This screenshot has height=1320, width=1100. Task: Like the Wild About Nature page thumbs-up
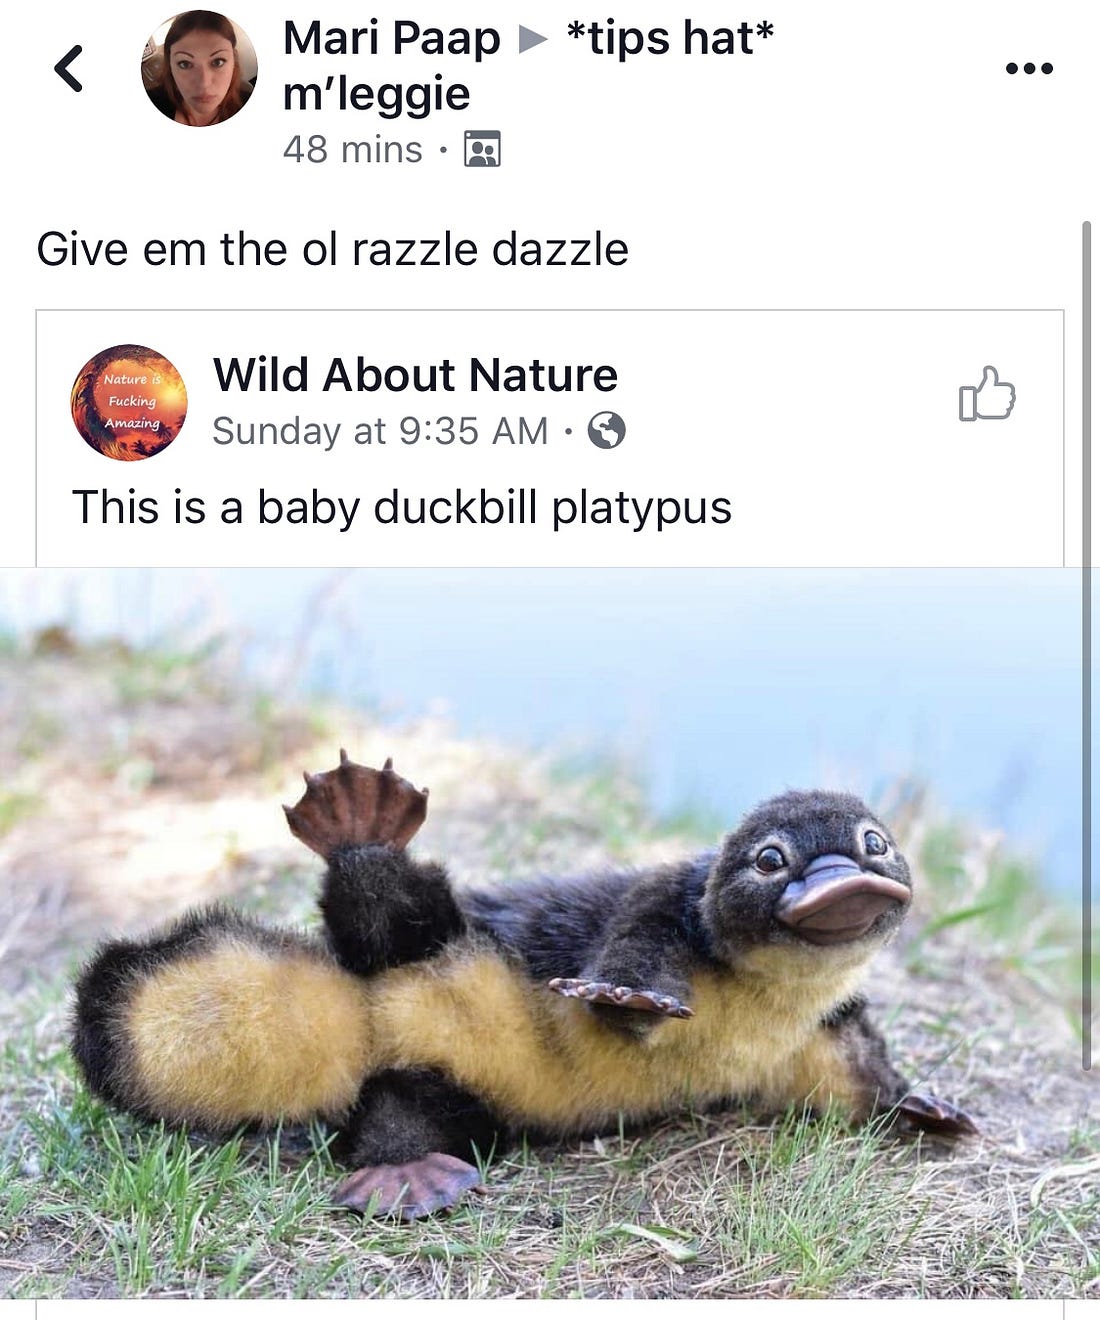click(987, 393)
